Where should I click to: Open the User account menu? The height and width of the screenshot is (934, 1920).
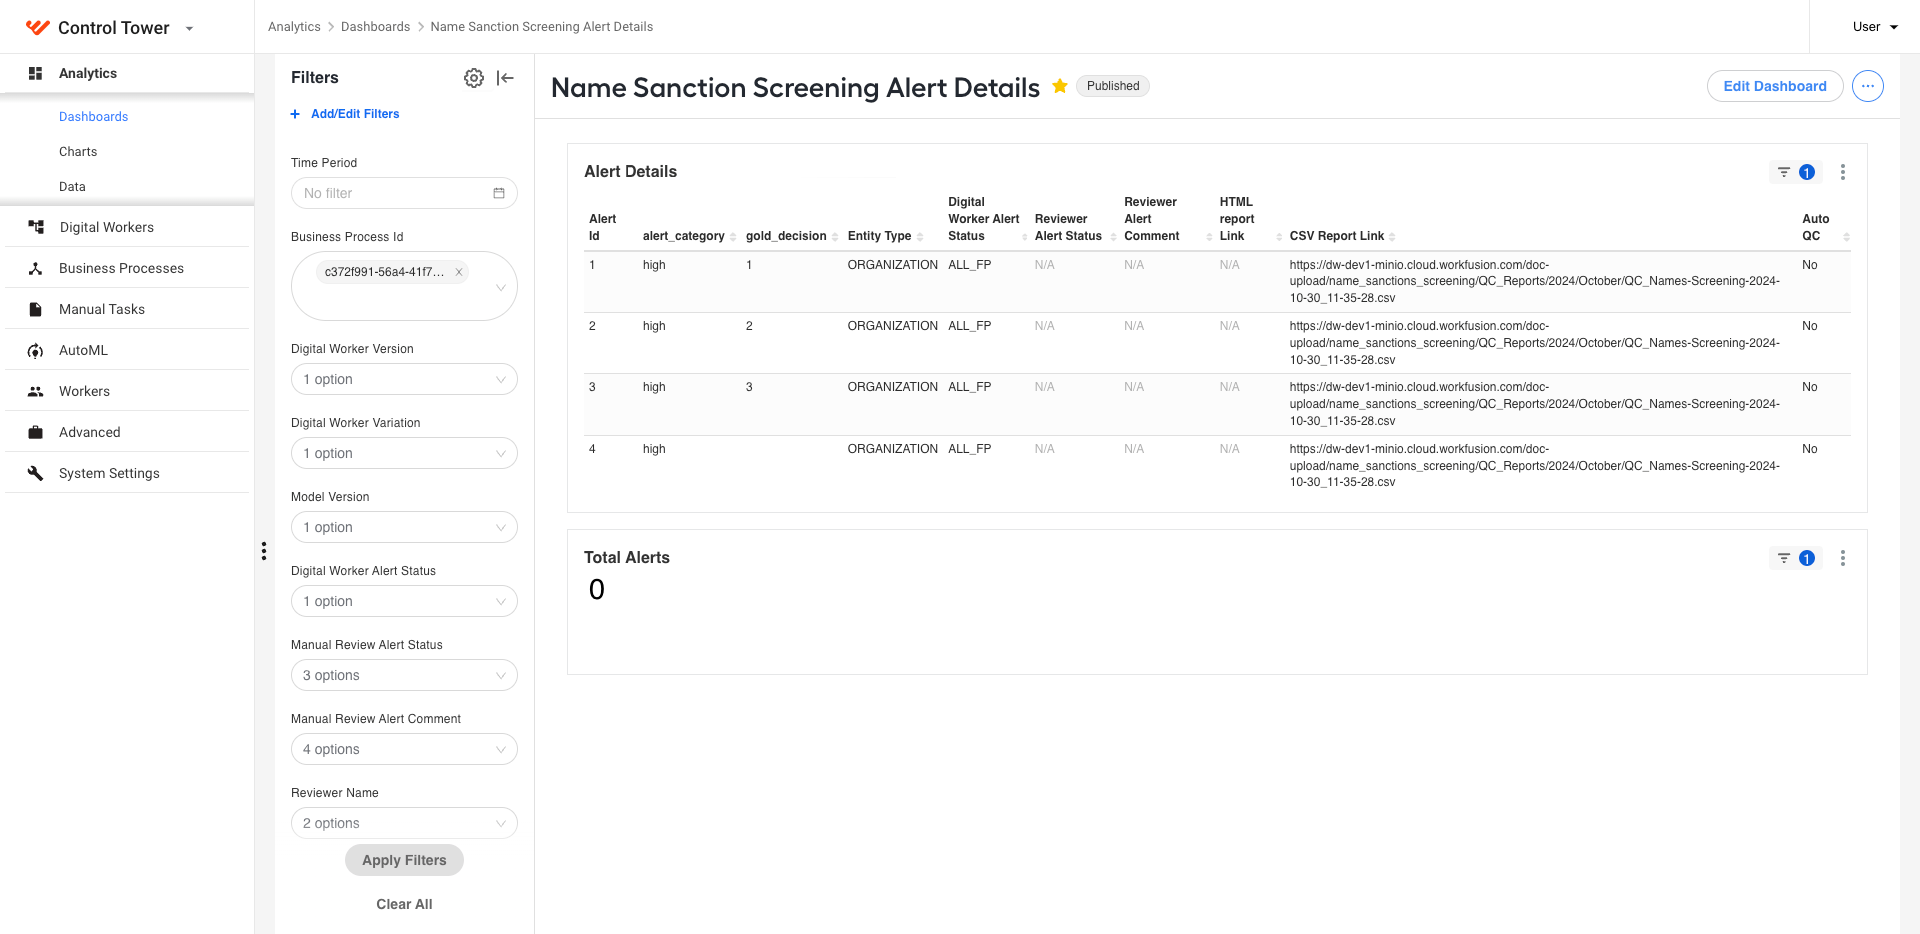[1875, 27]
